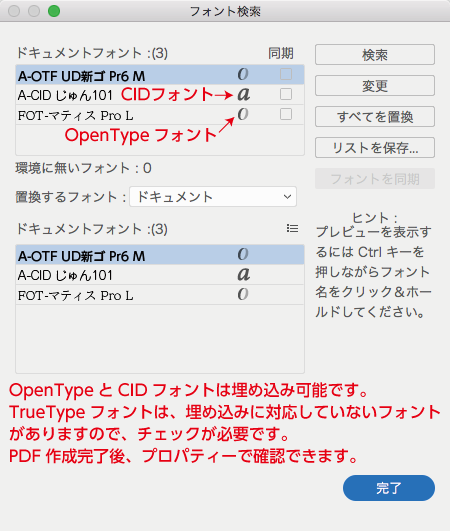Click the OpenType icon of FOT-マティス Pro L in upper list

[243, 114]
